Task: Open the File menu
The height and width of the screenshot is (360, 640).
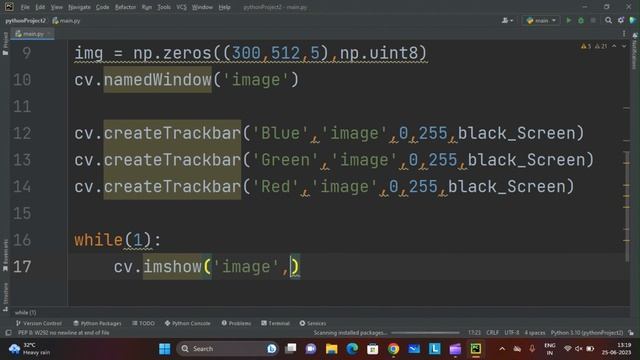Action: [25, 7]
